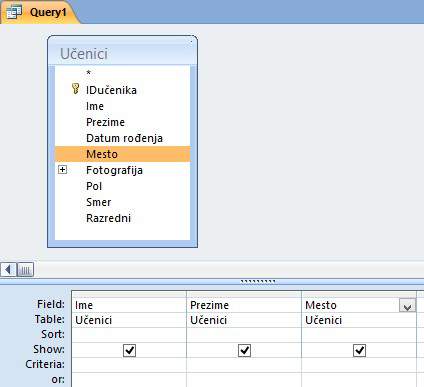Screen dimensions: 424x387
Task: Click the horizontal scrollbar thumb
Action: (x=25, y=269)
